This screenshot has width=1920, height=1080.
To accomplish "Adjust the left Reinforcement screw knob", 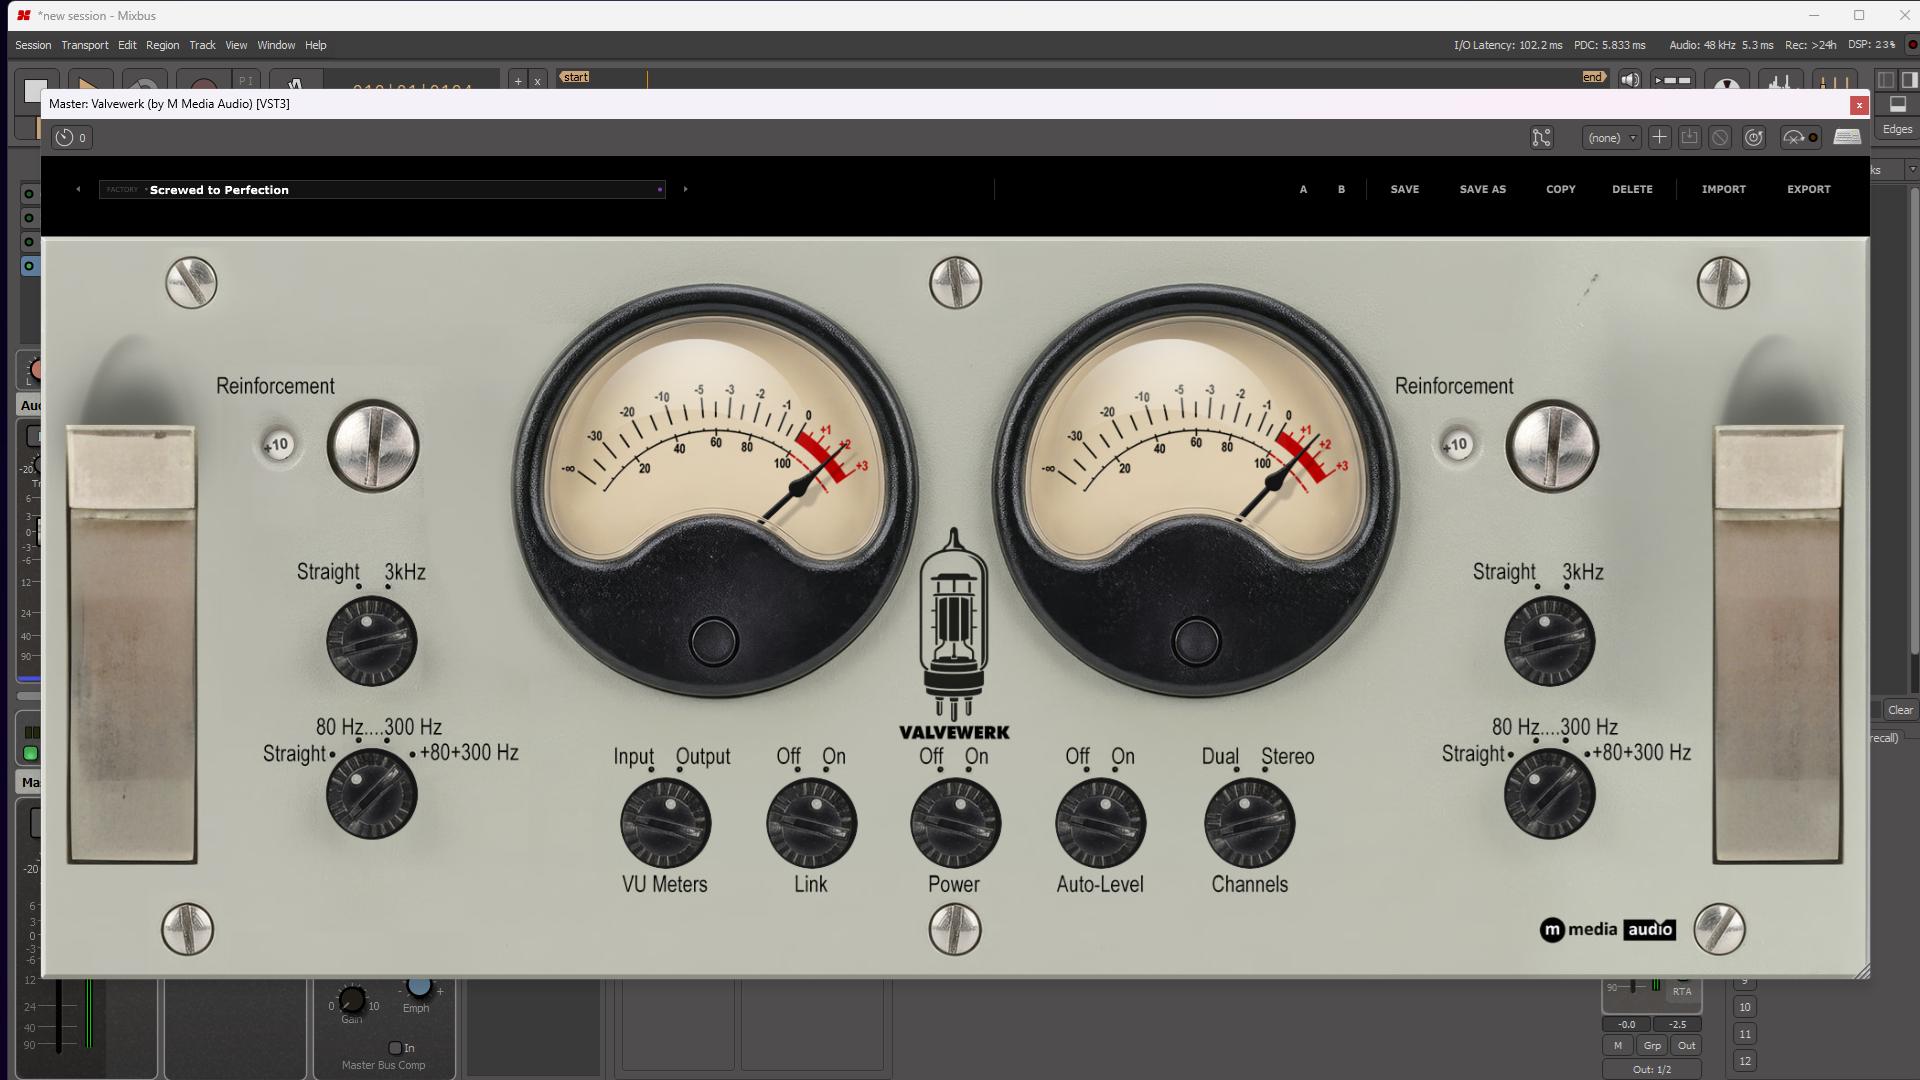I will pos(373,446).
